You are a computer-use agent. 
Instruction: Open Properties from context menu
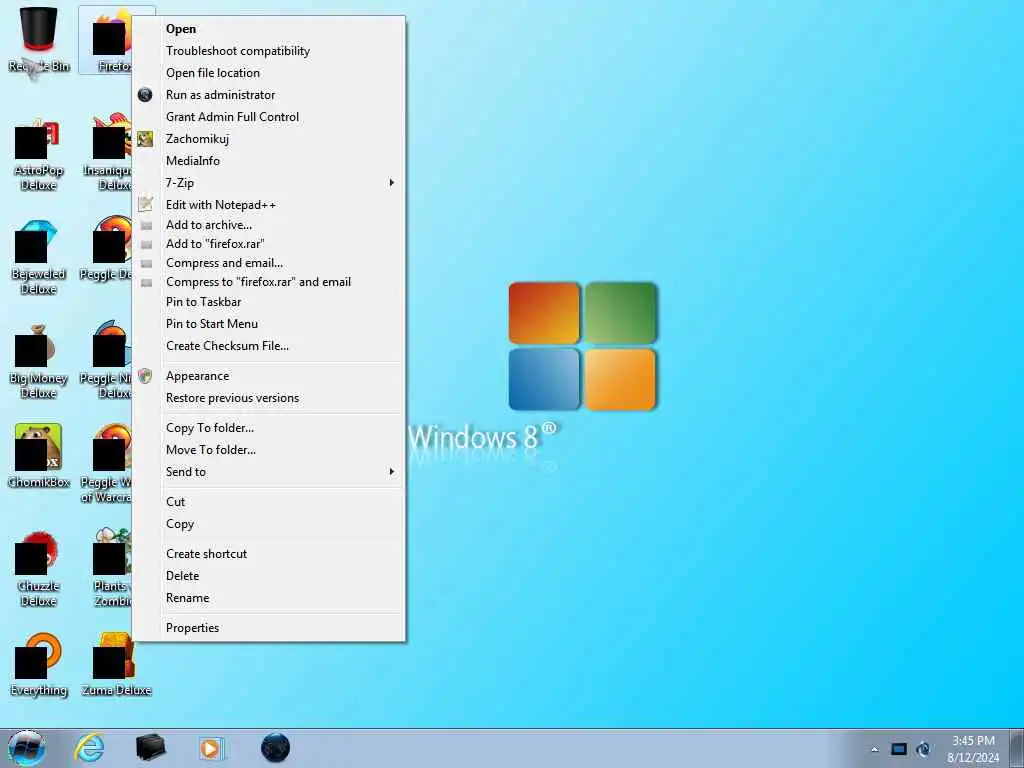pyautogui.click(x=269, y=628)
